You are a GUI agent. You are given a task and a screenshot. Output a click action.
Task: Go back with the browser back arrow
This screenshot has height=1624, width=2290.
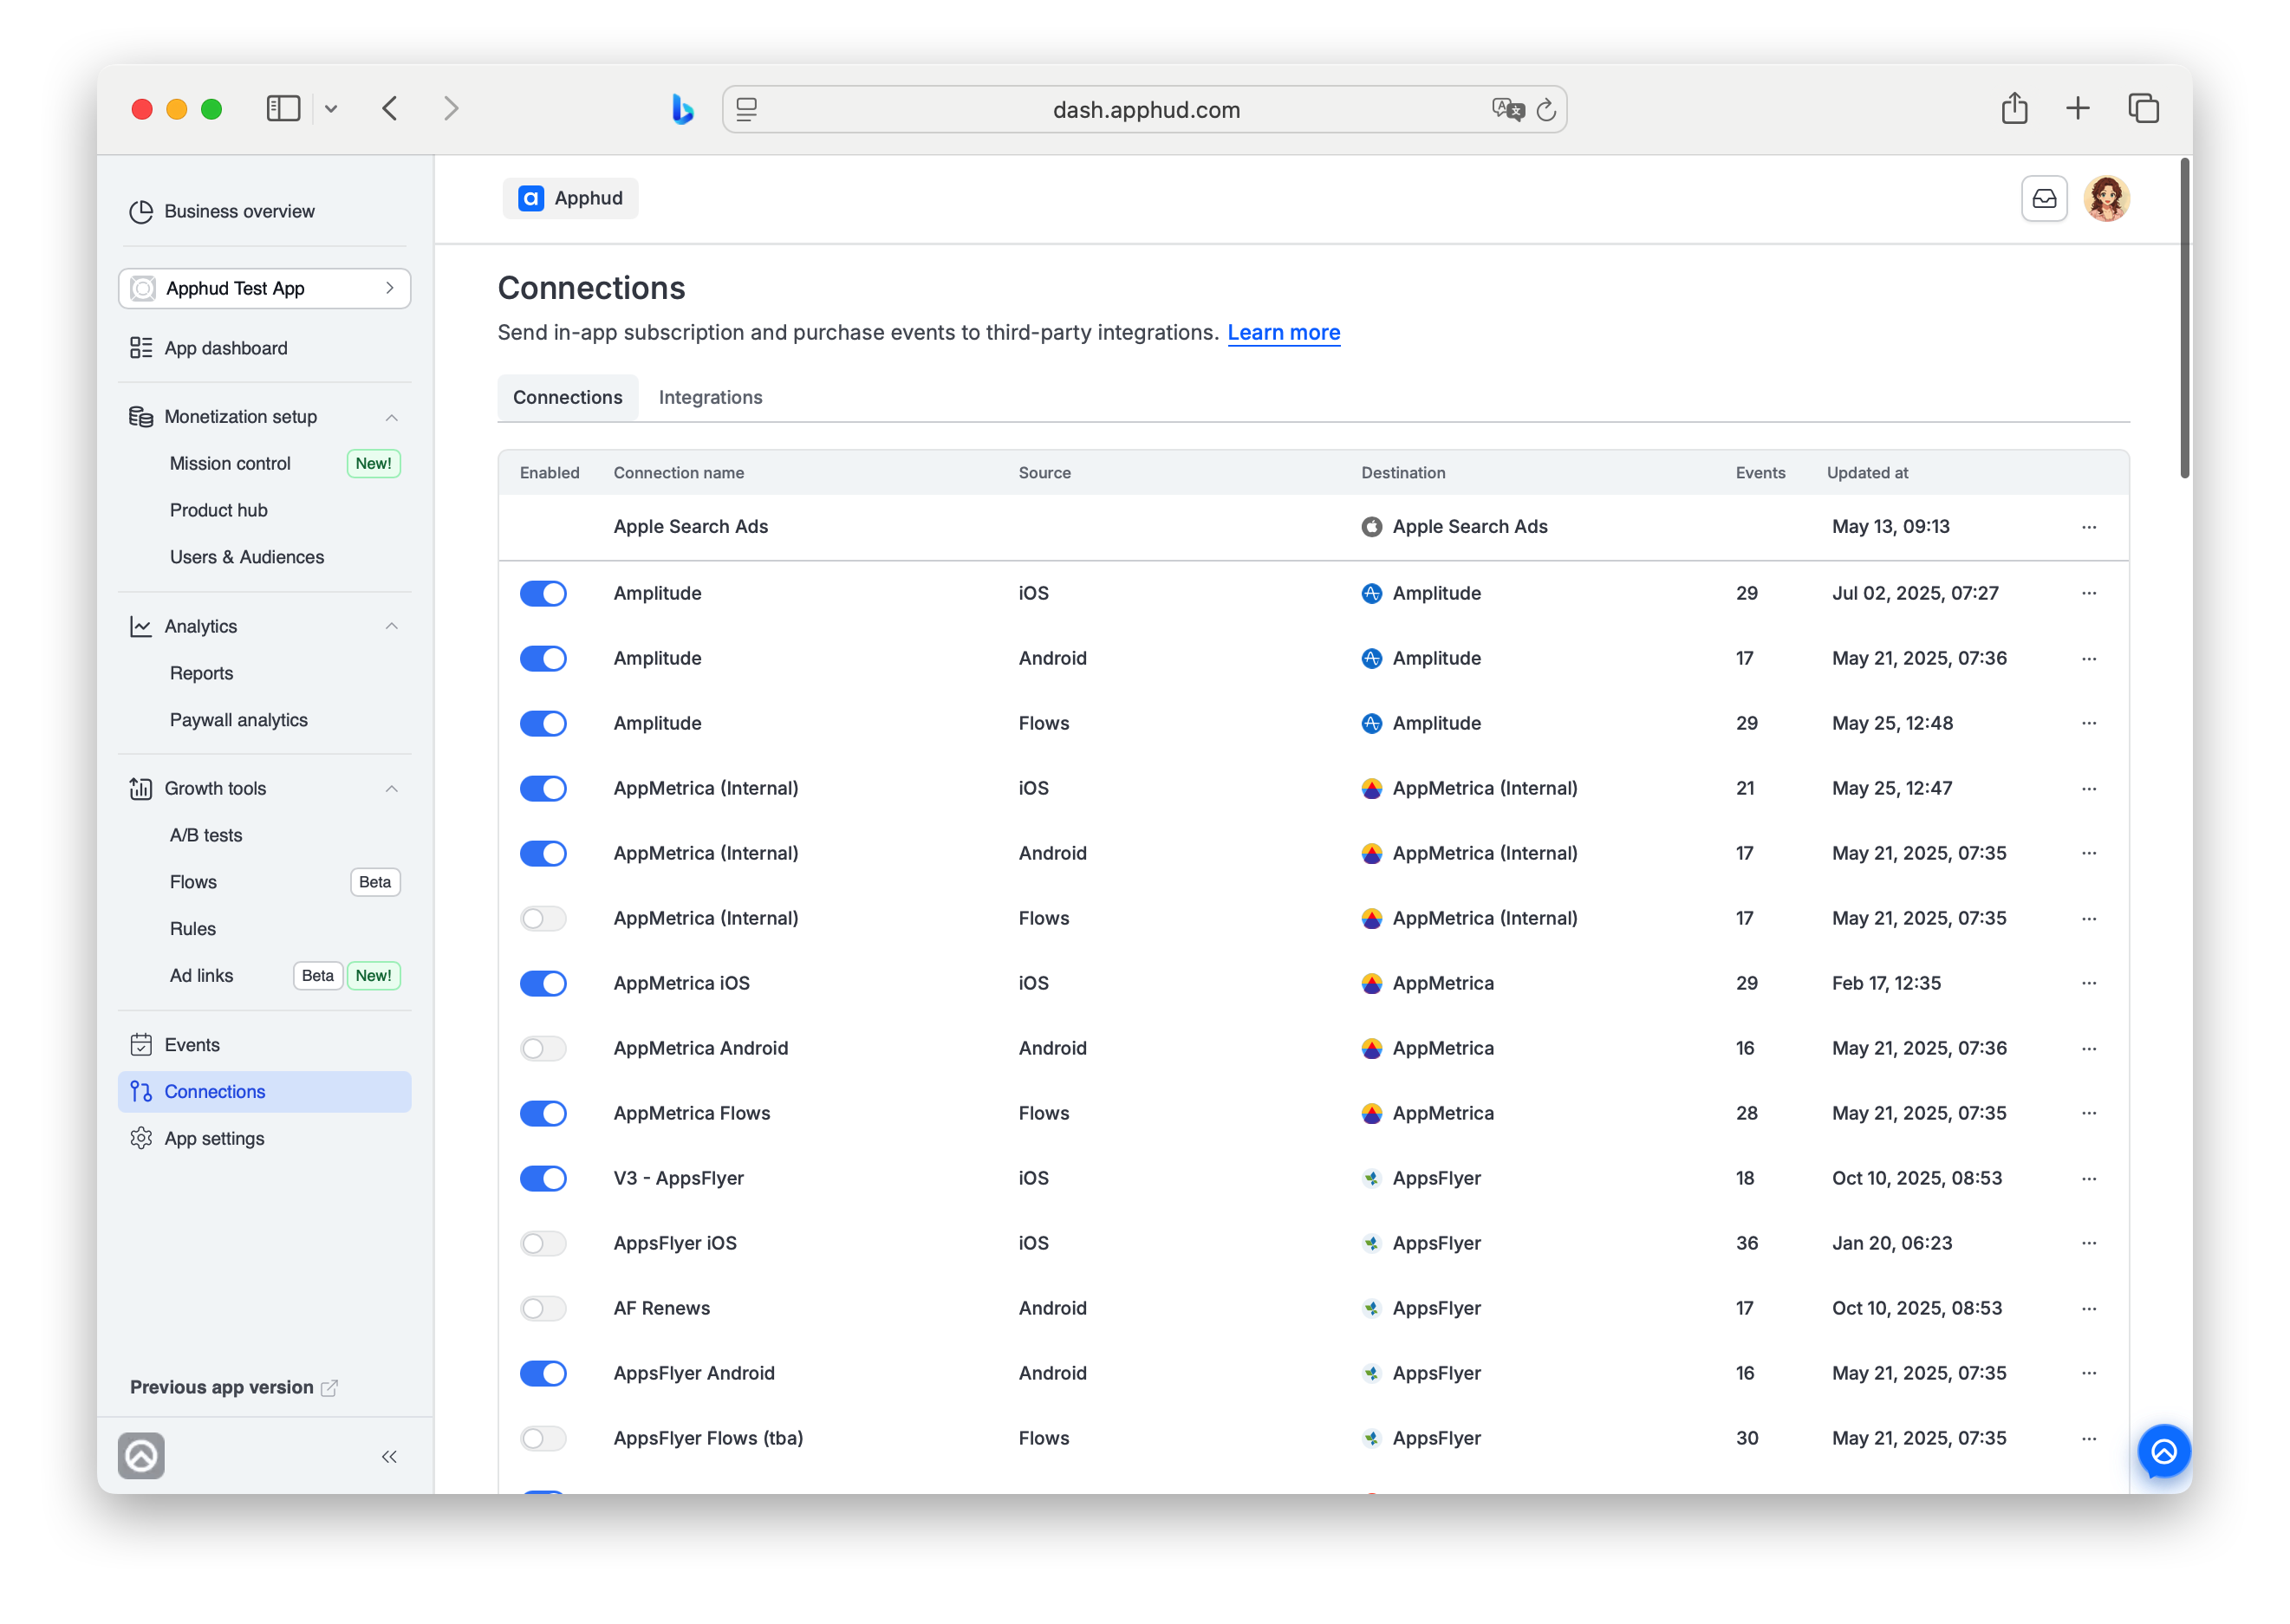coord(390,108)
